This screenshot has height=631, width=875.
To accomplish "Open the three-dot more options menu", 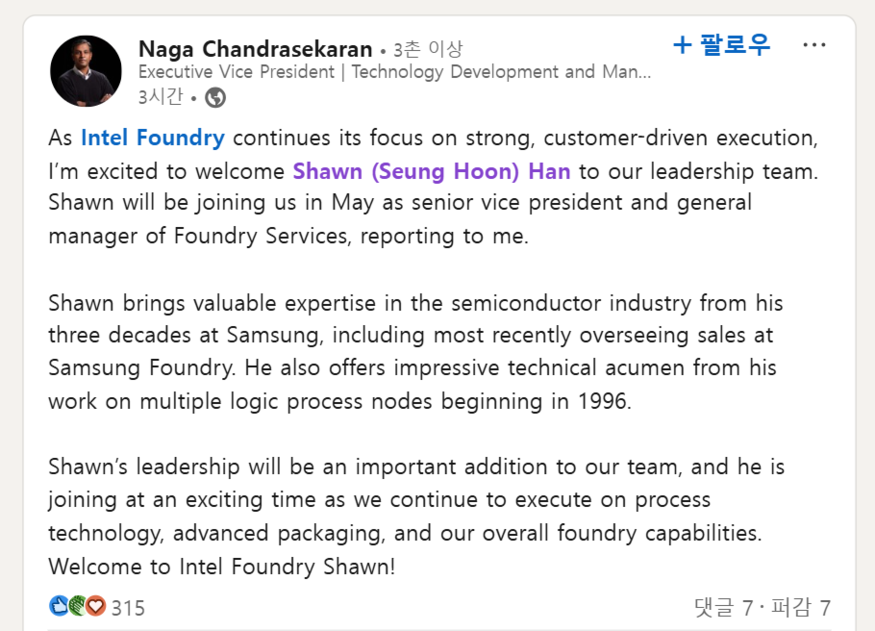I will (814, 46).
